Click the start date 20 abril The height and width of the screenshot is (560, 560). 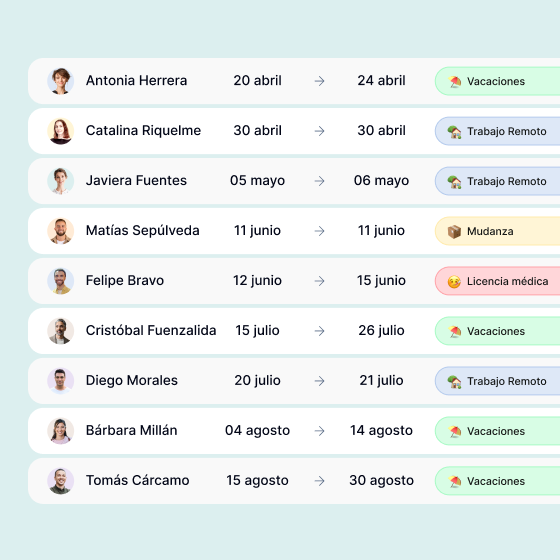(x=258, y=81)
